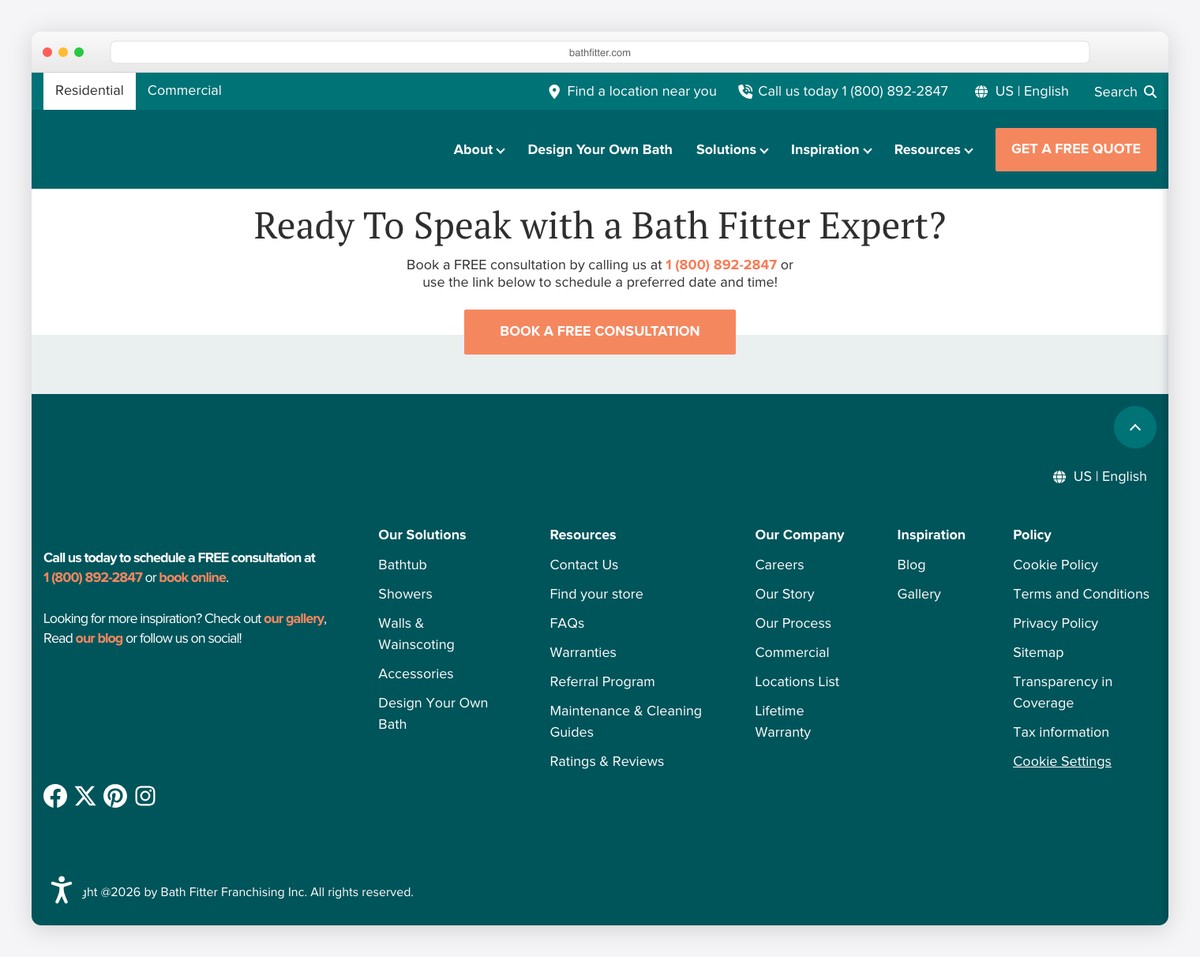
Task: Open the Sitemap link
Action: click(x=1038, y=652)
